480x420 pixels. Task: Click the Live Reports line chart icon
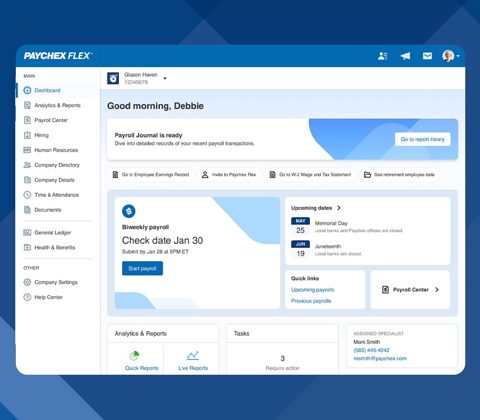193,356
